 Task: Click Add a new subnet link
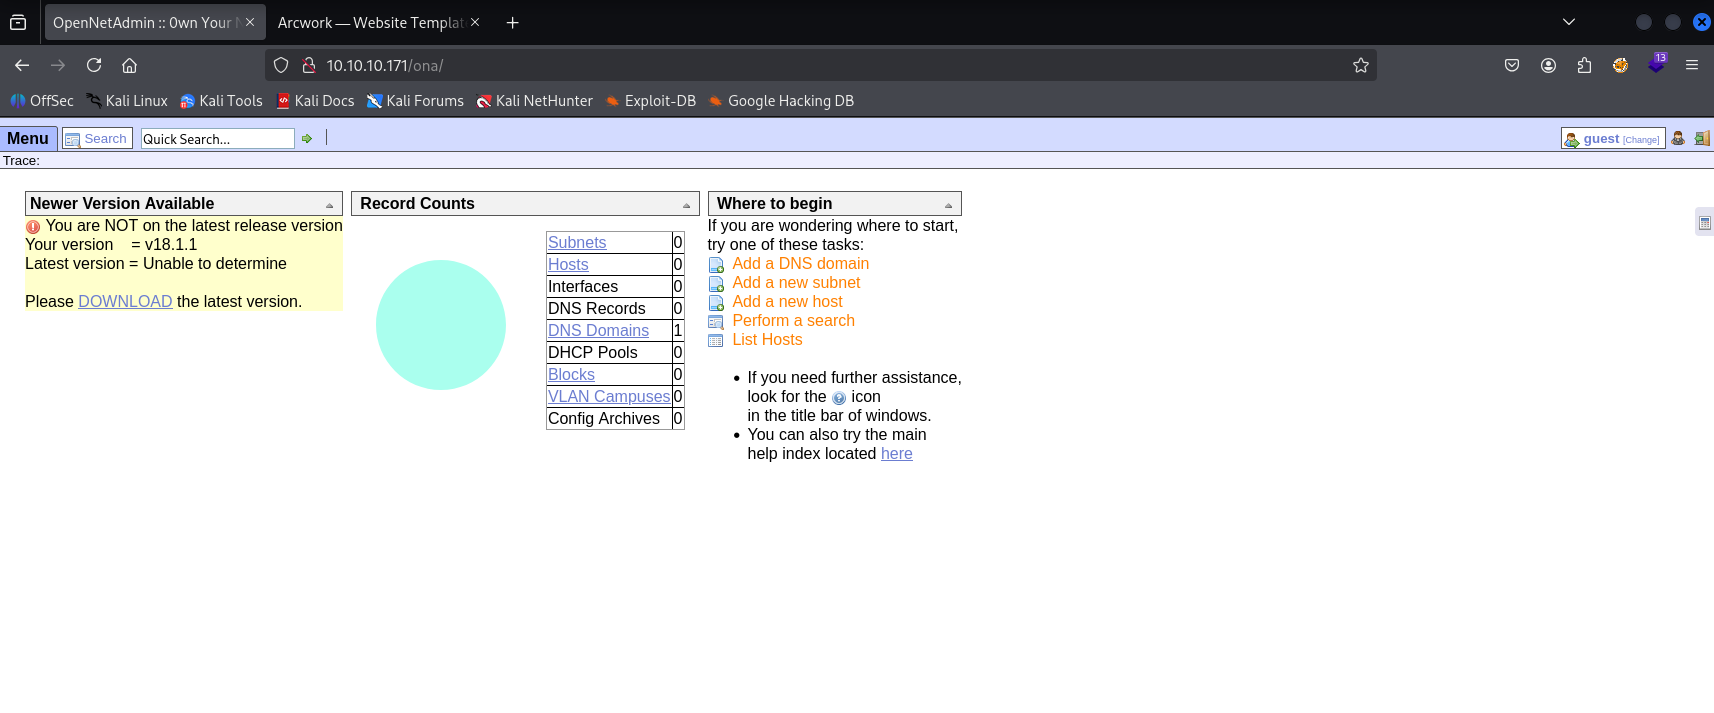point(796,282)
